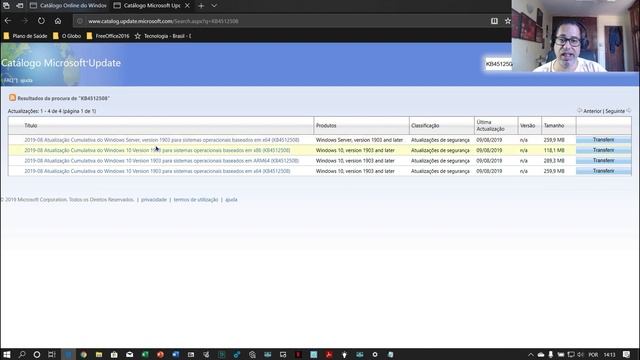The width and height of the screenshot is (640, 360).
Task: Open termos de utilização footer link
Action: coord(196,200)
